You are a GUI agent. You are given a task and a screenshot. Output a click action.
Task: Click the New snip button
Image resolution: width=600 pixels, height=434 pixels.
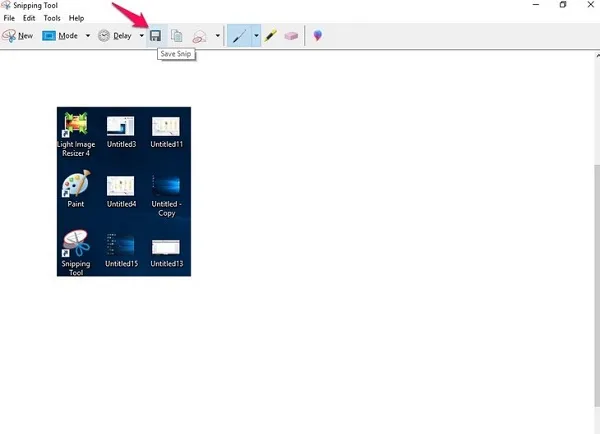point(18,35)
